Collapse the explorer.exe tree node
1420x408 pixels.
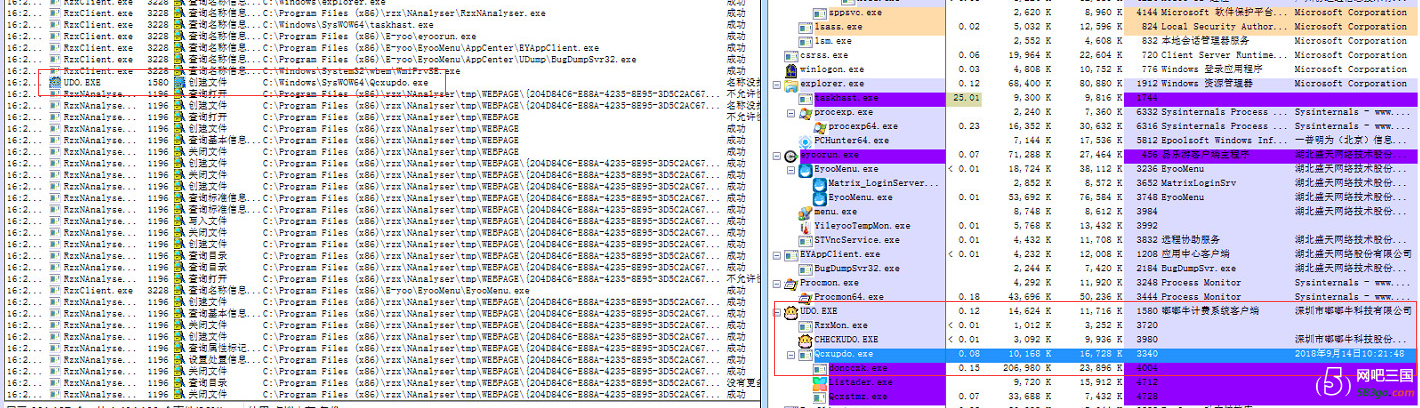pyautogui.click(x=778, y=84)
